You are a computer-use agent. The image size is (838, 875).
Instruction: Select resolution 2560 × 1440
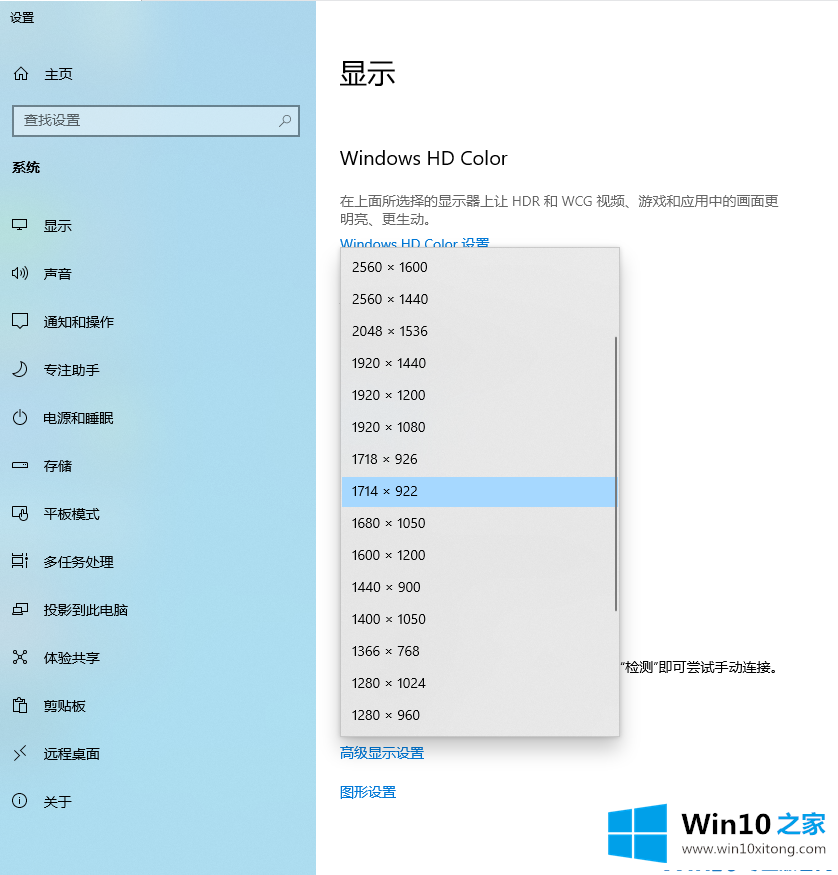(x=479, y=299)
